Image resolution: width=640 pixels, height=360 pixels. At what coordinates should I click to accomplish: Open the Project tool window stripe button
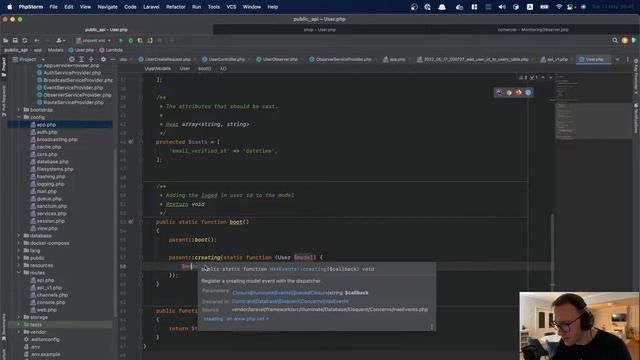coord(4,67)
